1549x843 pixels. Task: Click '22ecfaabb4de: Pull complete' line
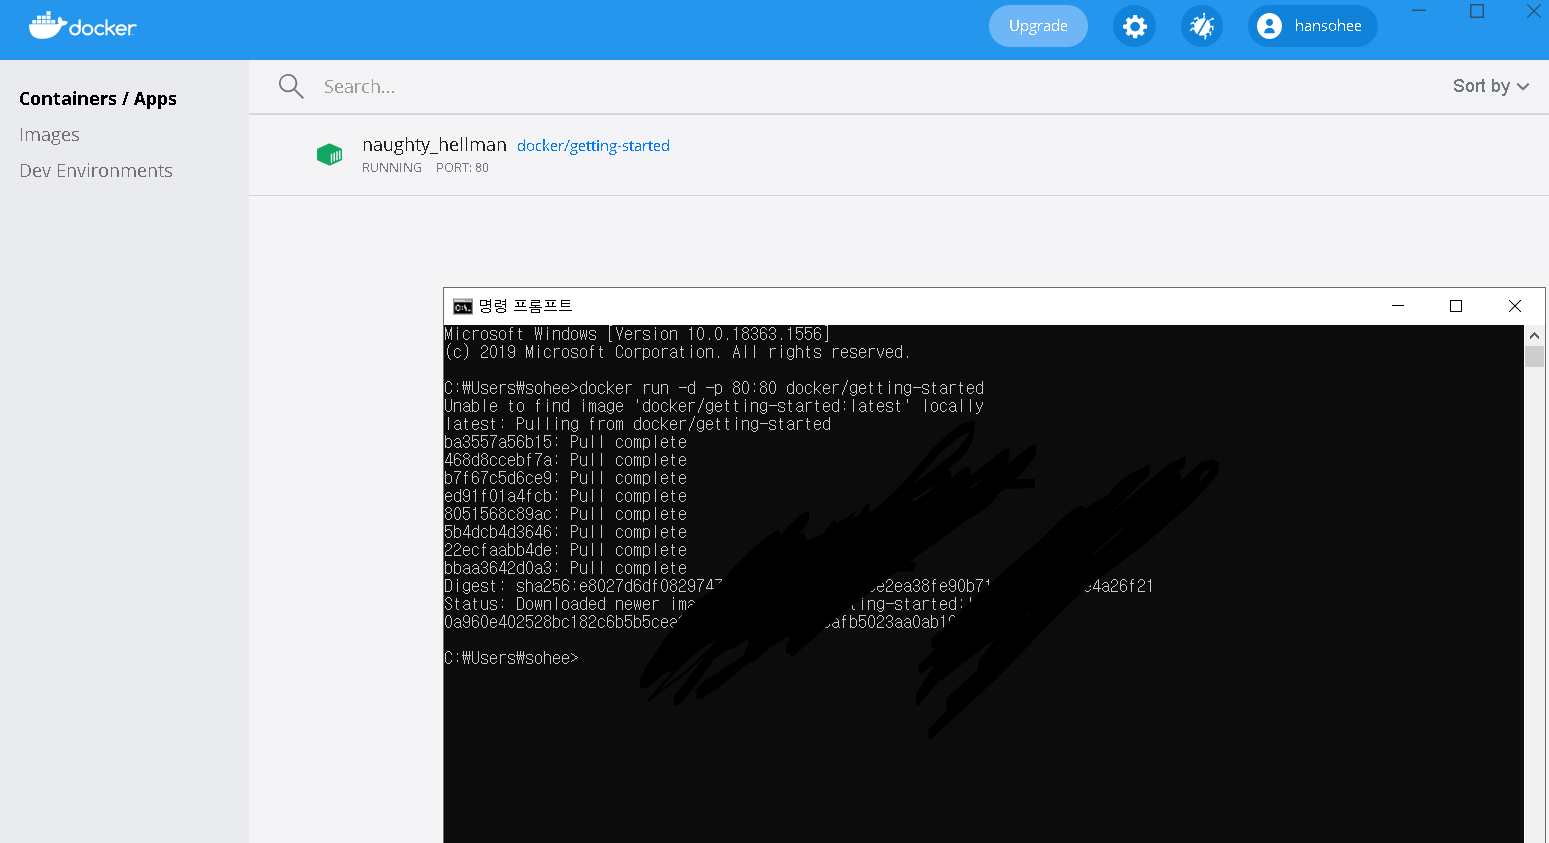[x=565, y=550]
